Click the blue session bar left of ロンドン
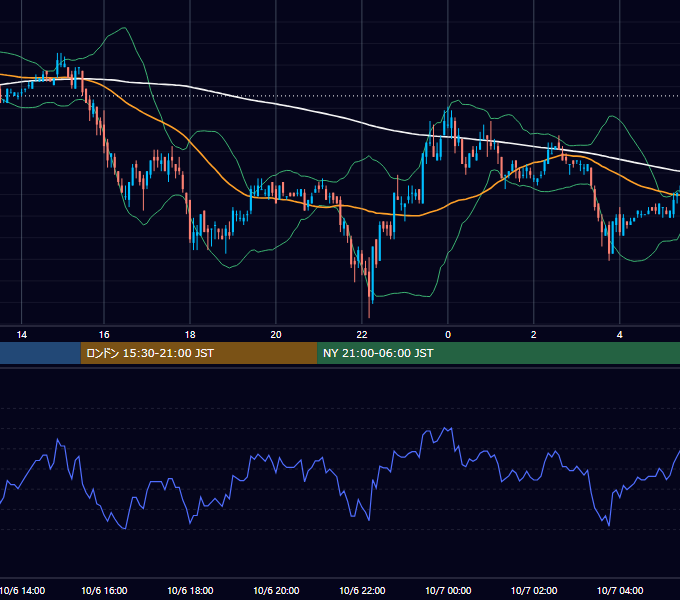The width and height of the screenshot is (680, 600). click(40, 353)
